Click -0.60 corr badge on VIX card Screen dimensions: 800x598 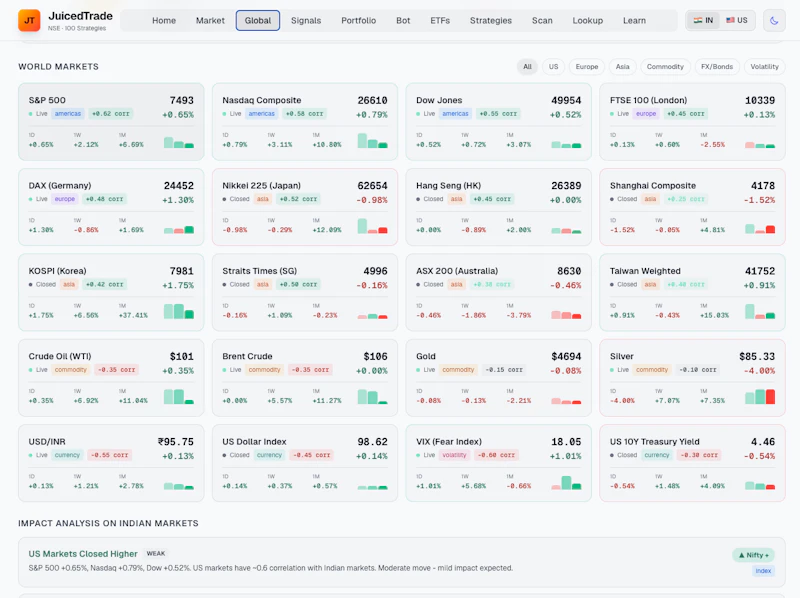click(496, 455)
